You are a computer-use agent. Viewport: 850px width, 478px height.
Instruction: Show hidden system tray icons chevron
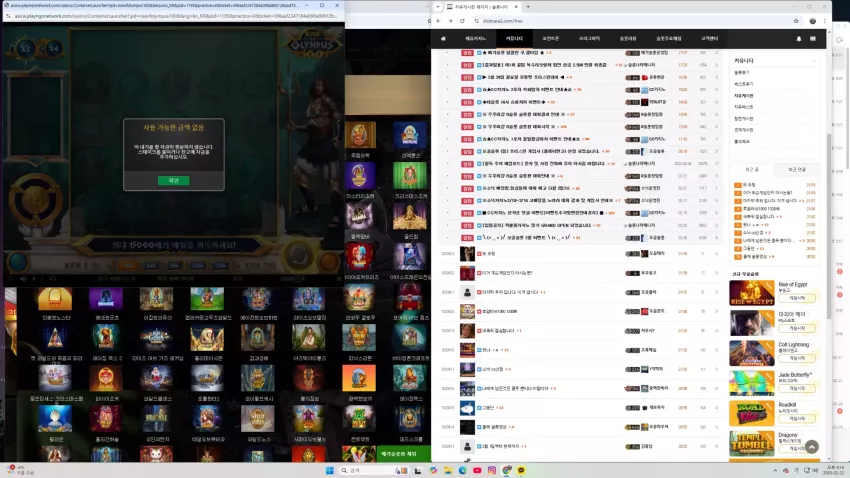(775, 470)
